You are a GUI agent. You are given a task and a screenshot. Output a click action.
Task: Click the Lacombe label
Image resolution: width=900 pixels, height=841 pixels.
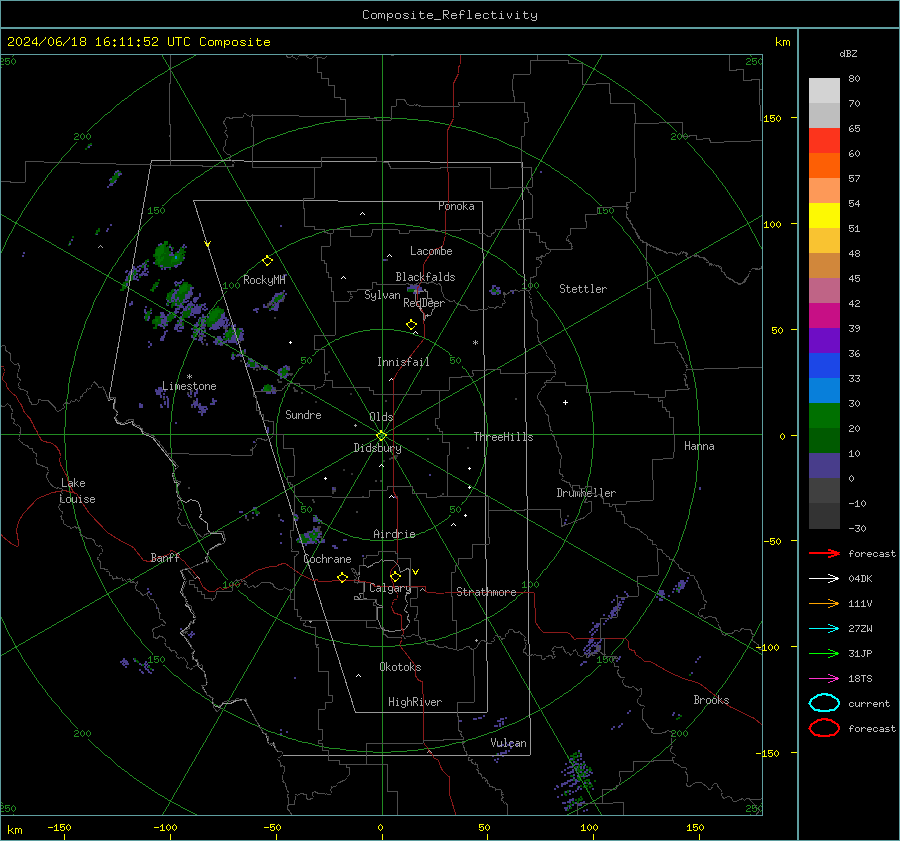(431, 251)
